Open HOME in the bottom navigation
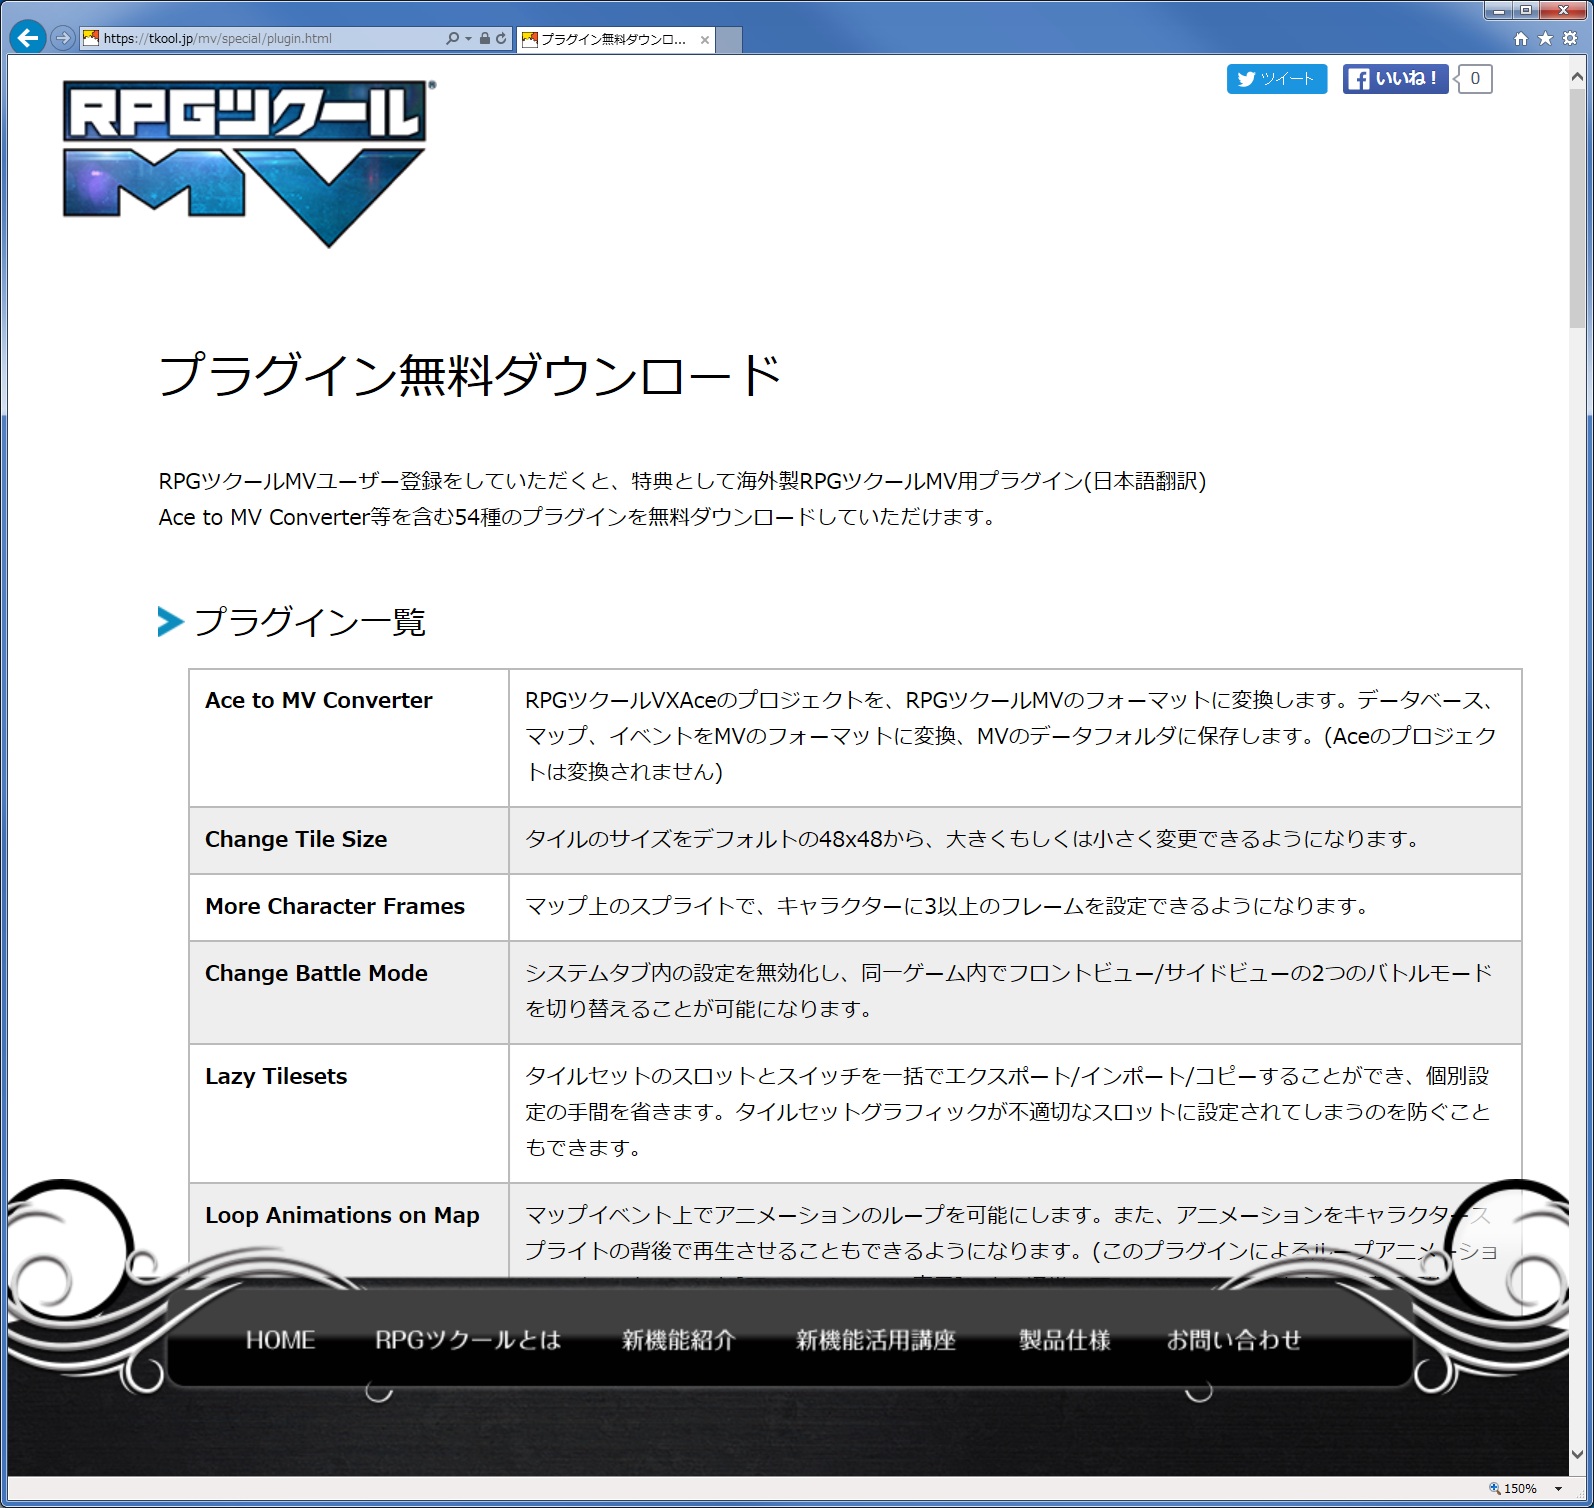 [x=280, y=1340]
